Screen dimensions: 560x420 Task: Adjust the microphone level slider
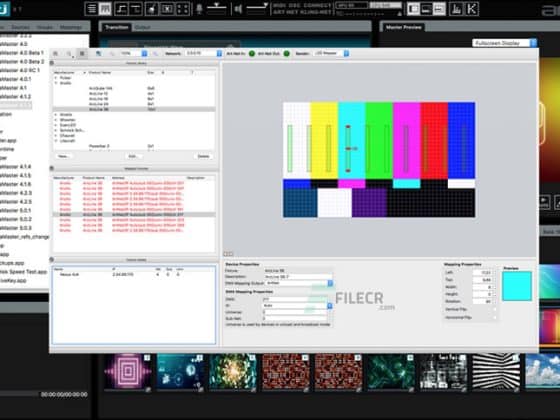[216, 6]
